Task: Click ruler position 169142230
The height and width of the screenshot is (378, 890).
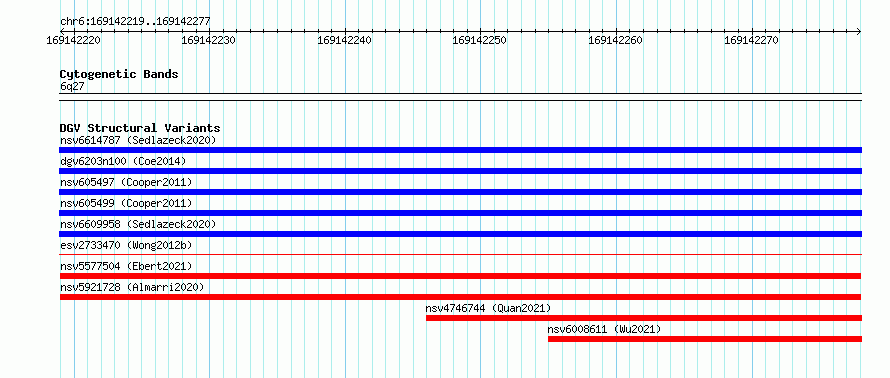Action: [209, 41]
